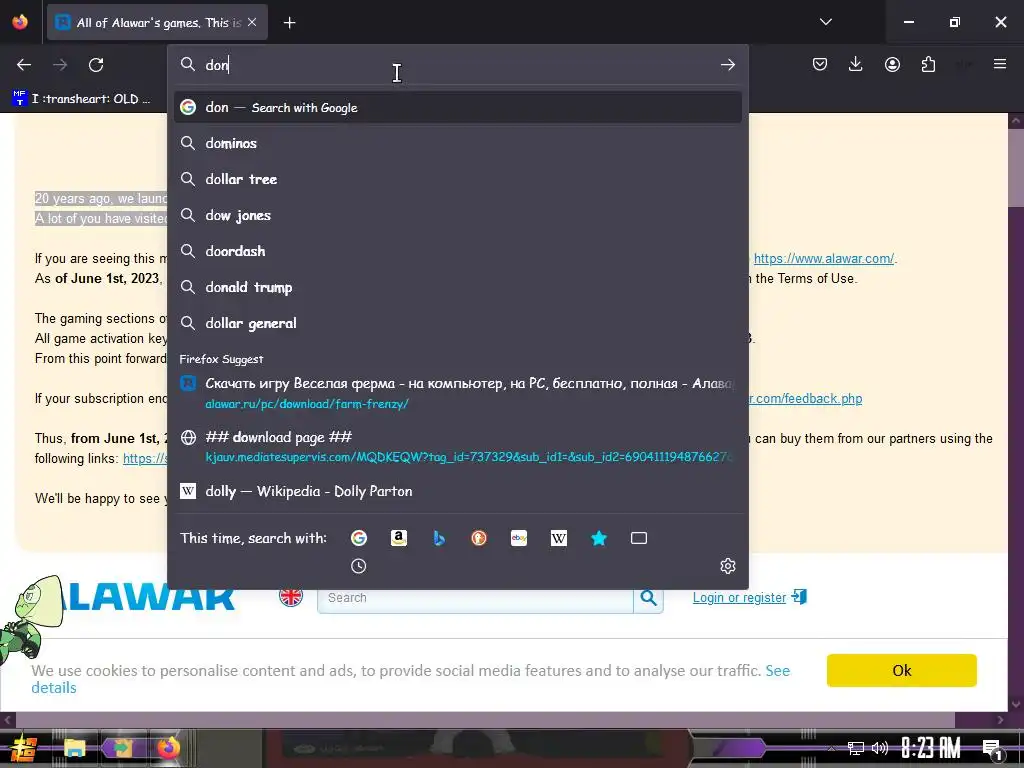This screenshot has width=1024, height=768.
Task: Close the Alawar games tab
Action: (252, 22)
